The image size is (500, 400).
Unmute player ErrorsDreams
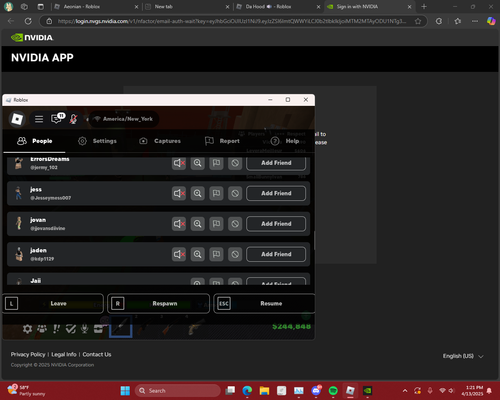(x=179, y=163)
